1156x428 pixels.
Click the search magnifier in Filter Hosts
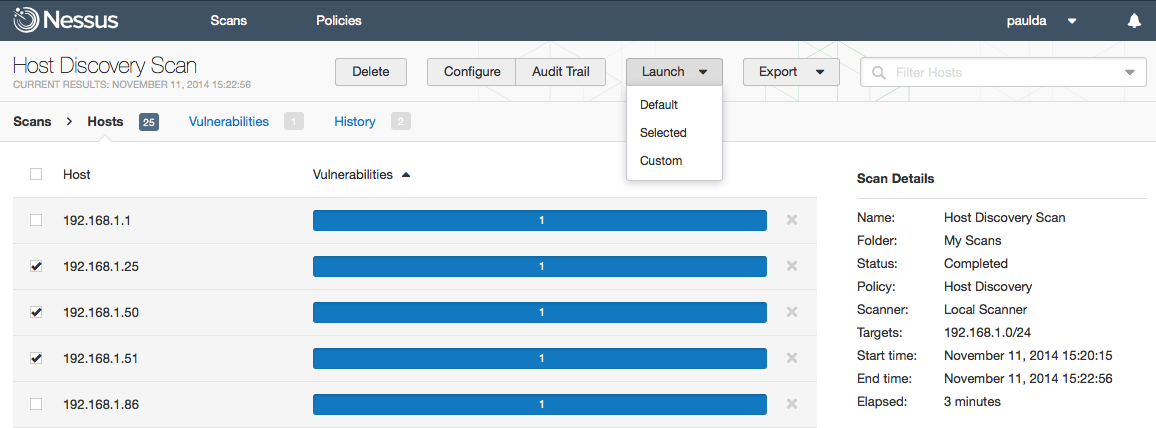(x=879, y=72)
